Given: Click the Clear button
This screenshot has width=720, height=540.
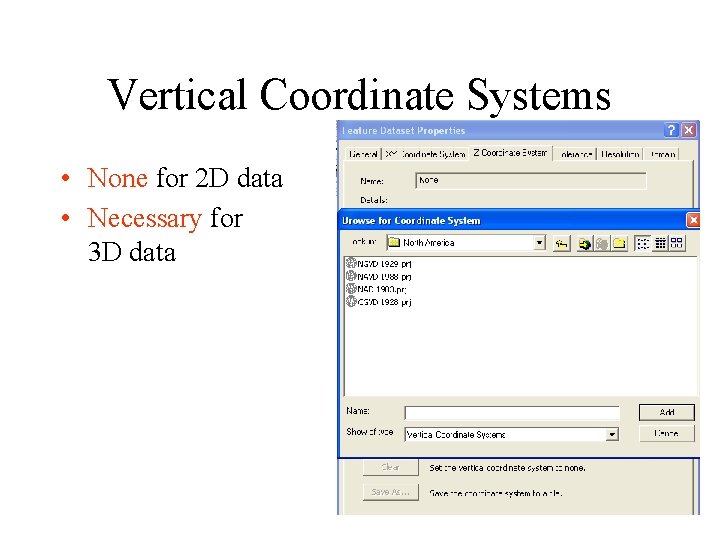Looking at the screenshot, I should point(390,467).
